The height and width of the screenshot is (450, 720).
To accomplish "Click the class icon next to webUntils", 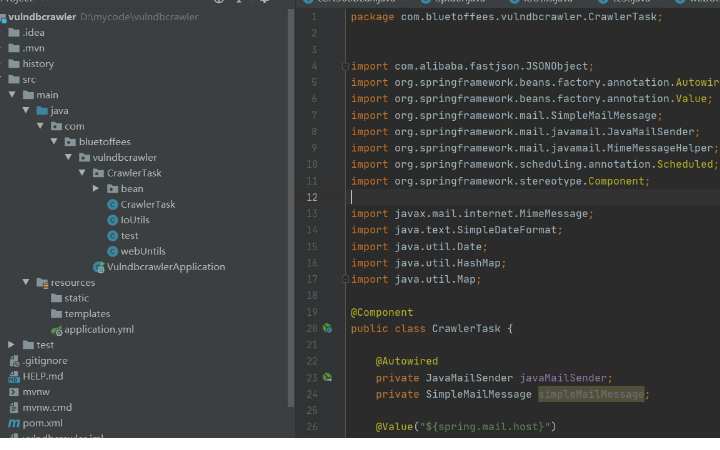I will tap(112, 251).
